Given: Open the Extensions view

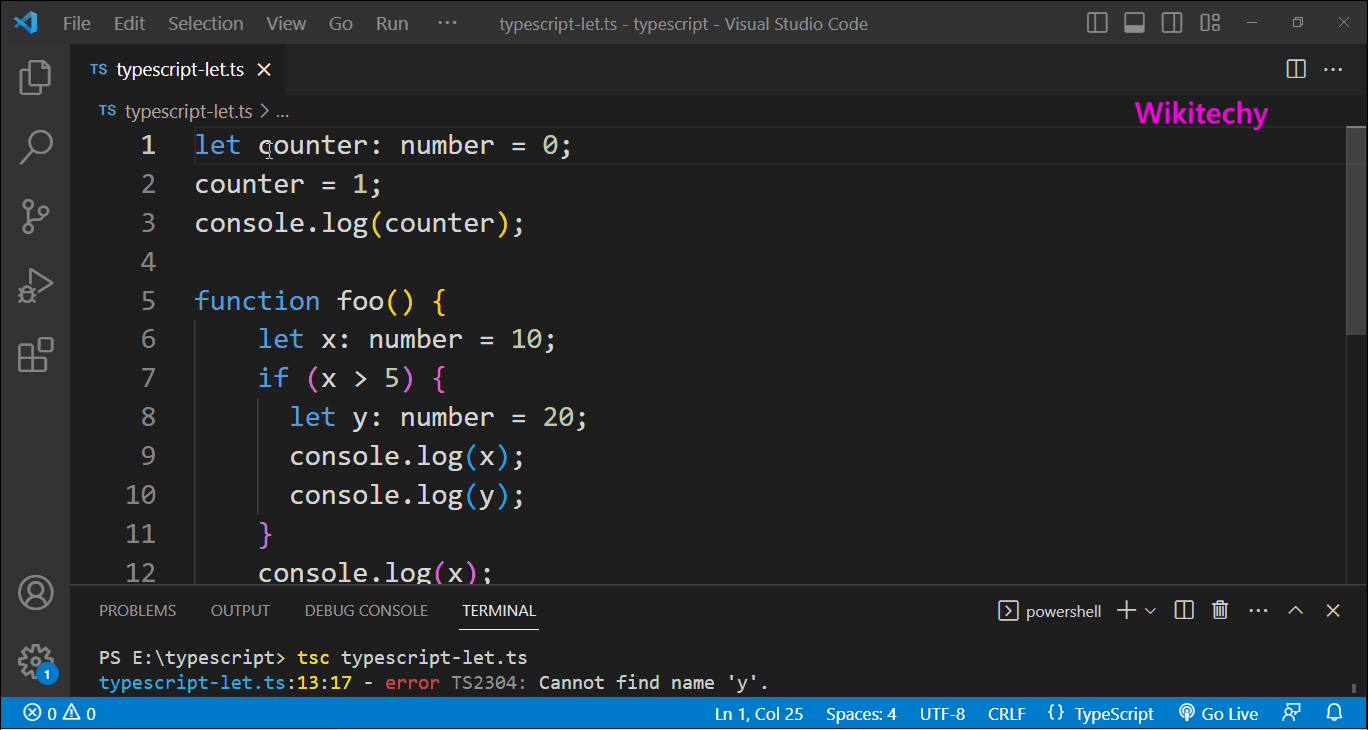Looking at the screenshot, I should point(35,355).
